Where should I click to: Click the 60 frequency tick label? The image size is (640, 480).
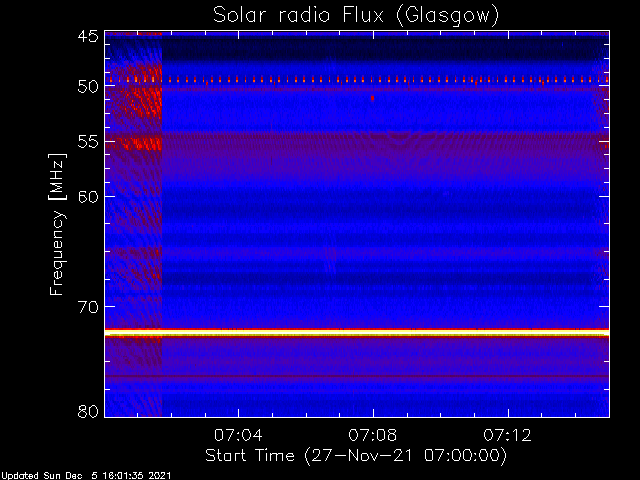pyautogui.click(x=88, y=197)
